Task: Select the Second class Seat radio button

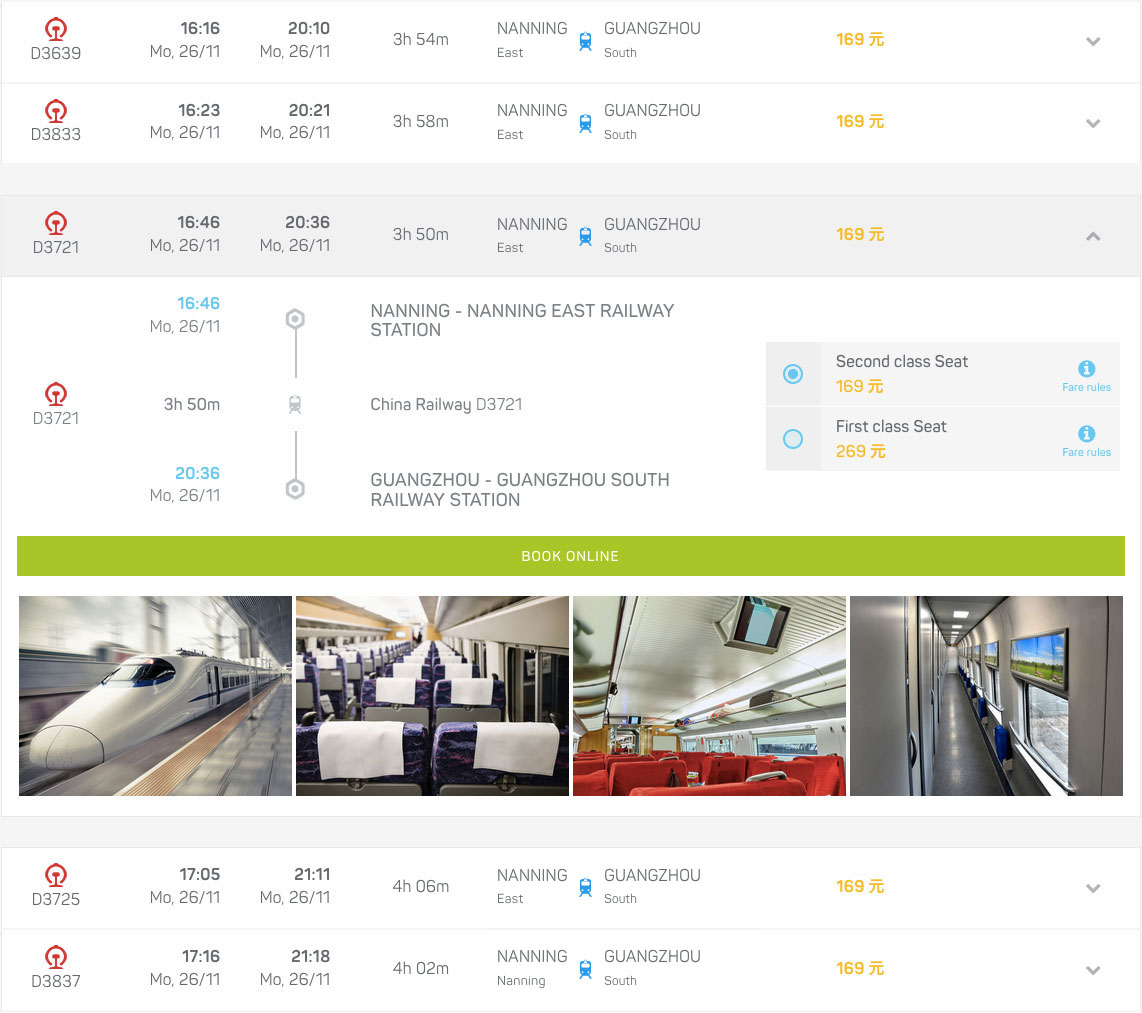Action: coord(794,373)
